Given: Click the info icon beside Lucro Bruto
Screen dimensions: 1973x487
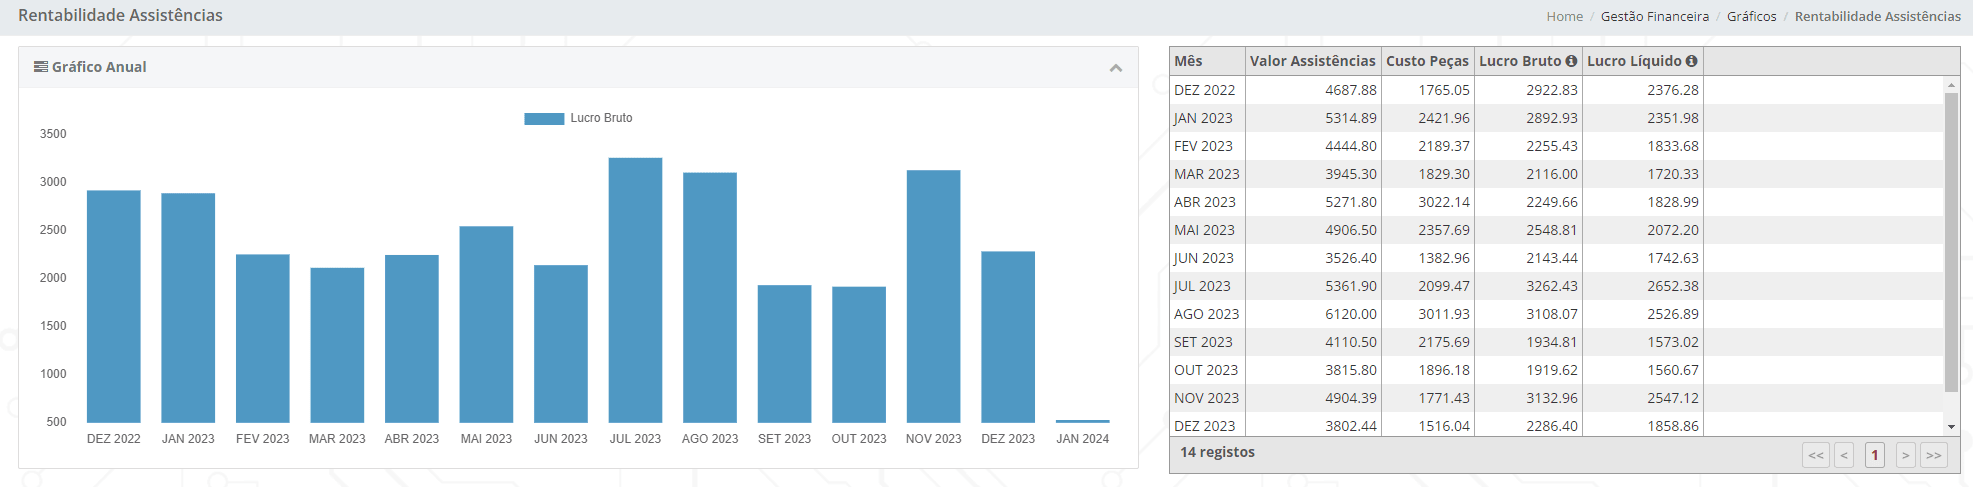Looking at the screenshot, I should tap(1571, 61).
